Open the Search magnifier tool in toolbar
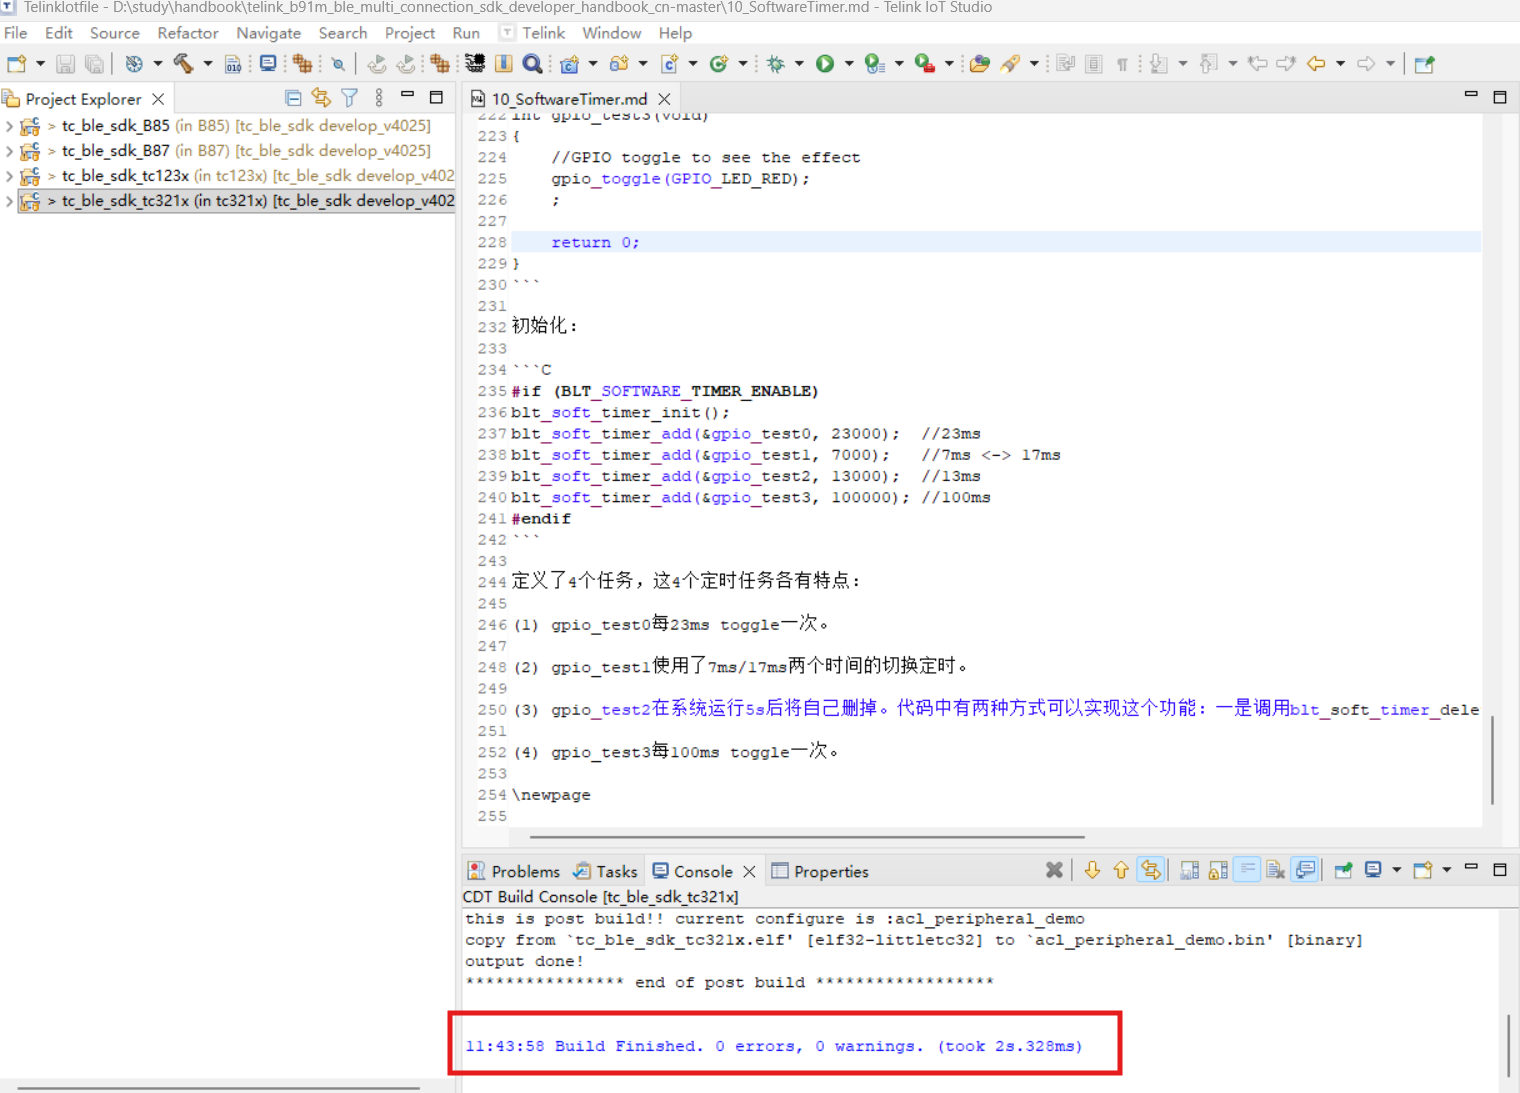Screen dimensions: 1520x1093 (533, 64)
